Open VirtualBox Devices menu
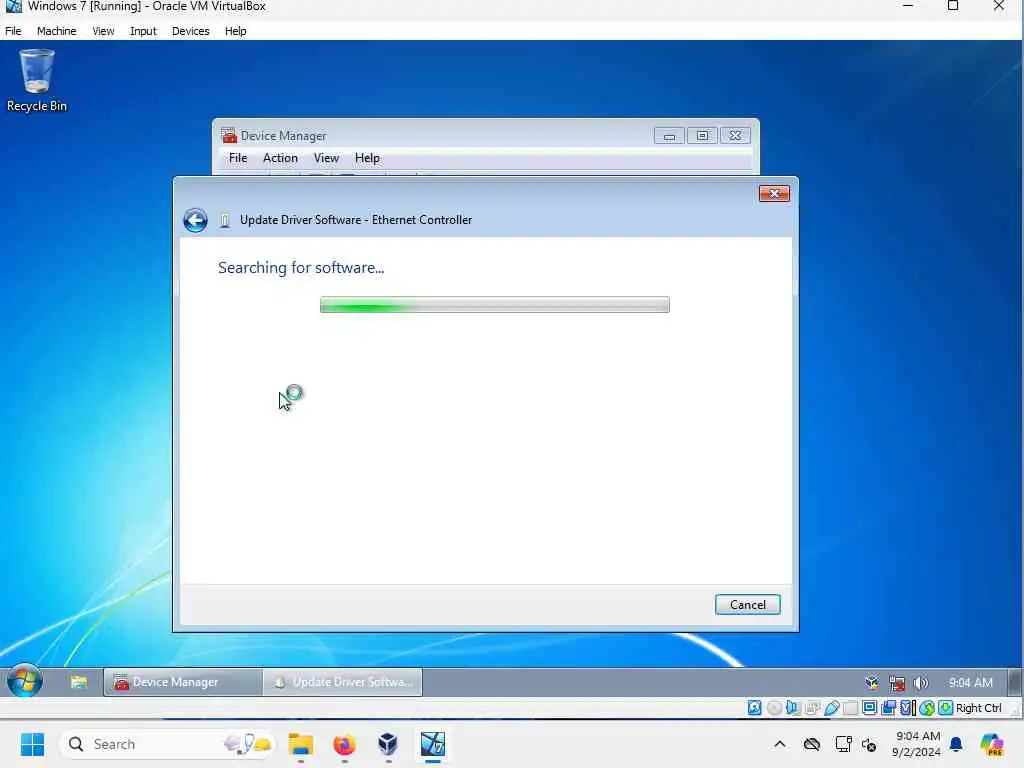Screen dimensions: 1024x768 (x=190, y=31)
